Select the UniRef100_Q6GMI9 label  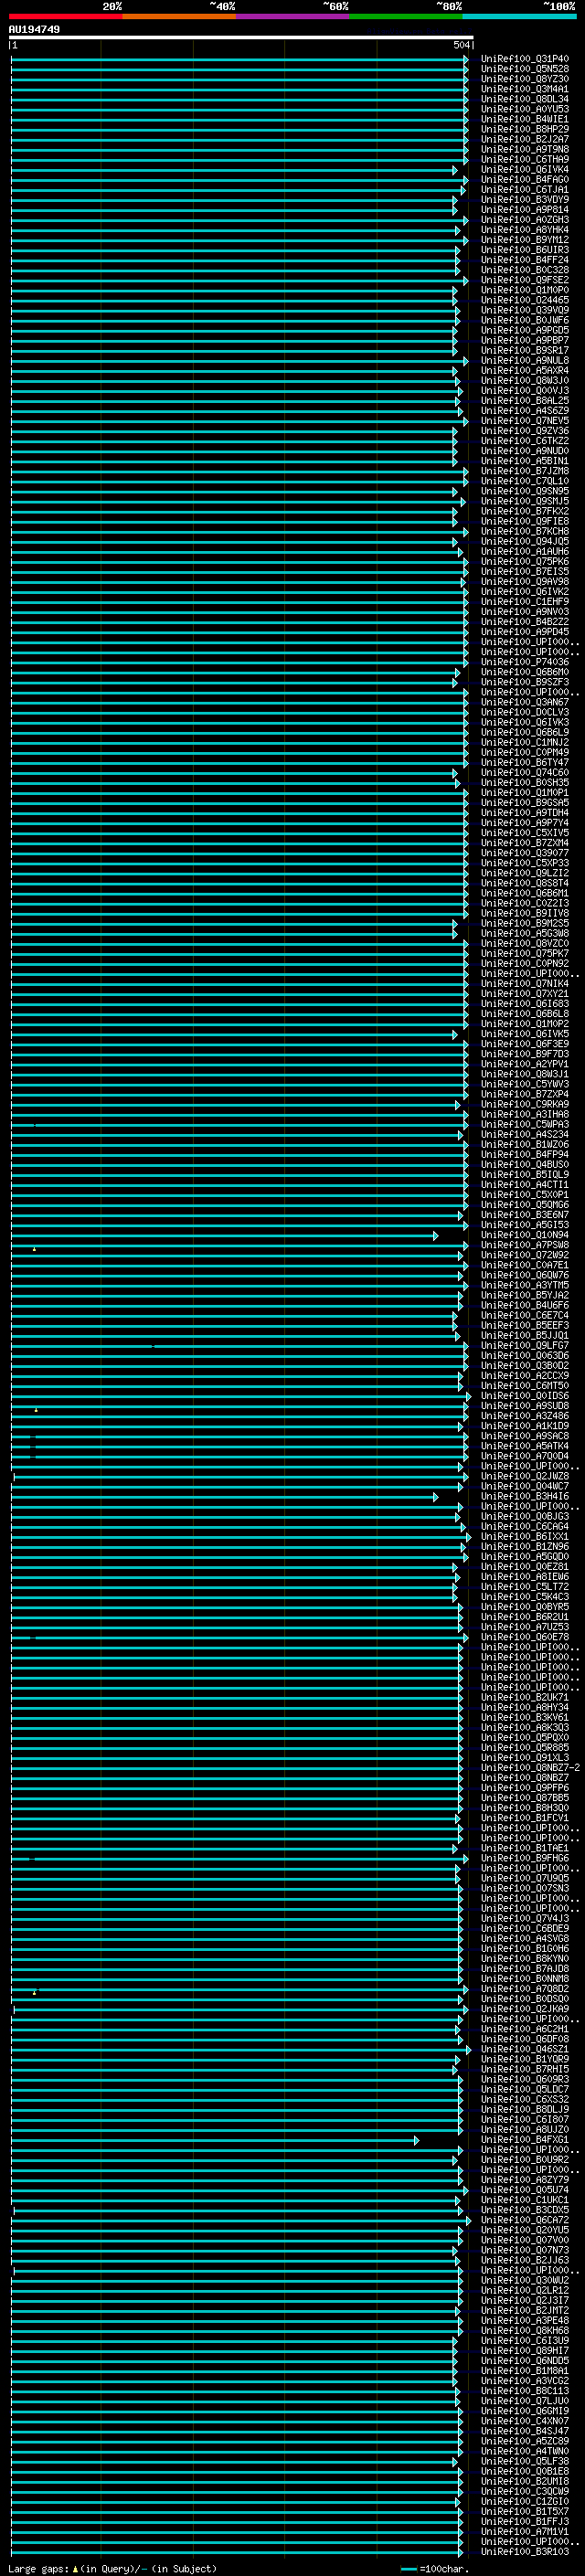point(524,2411)
